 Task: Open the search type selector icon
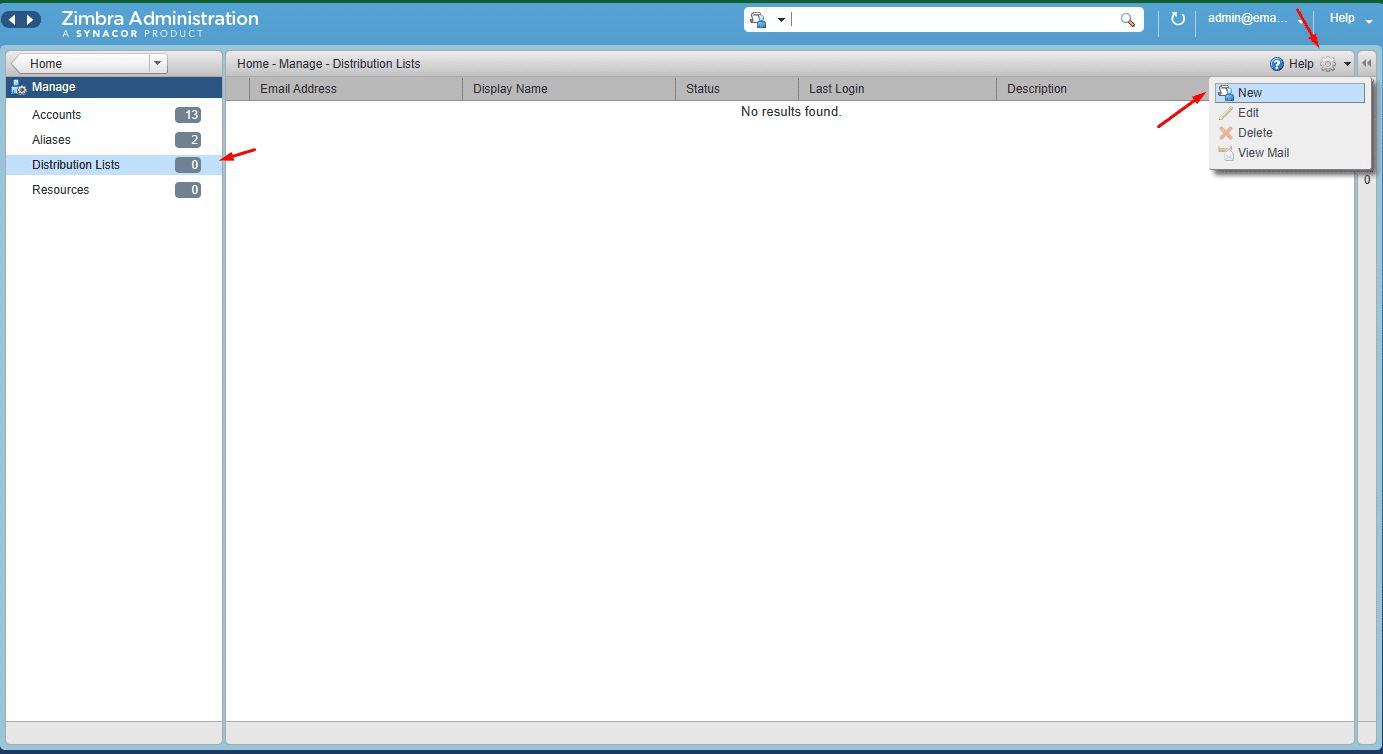click(758, 20)
